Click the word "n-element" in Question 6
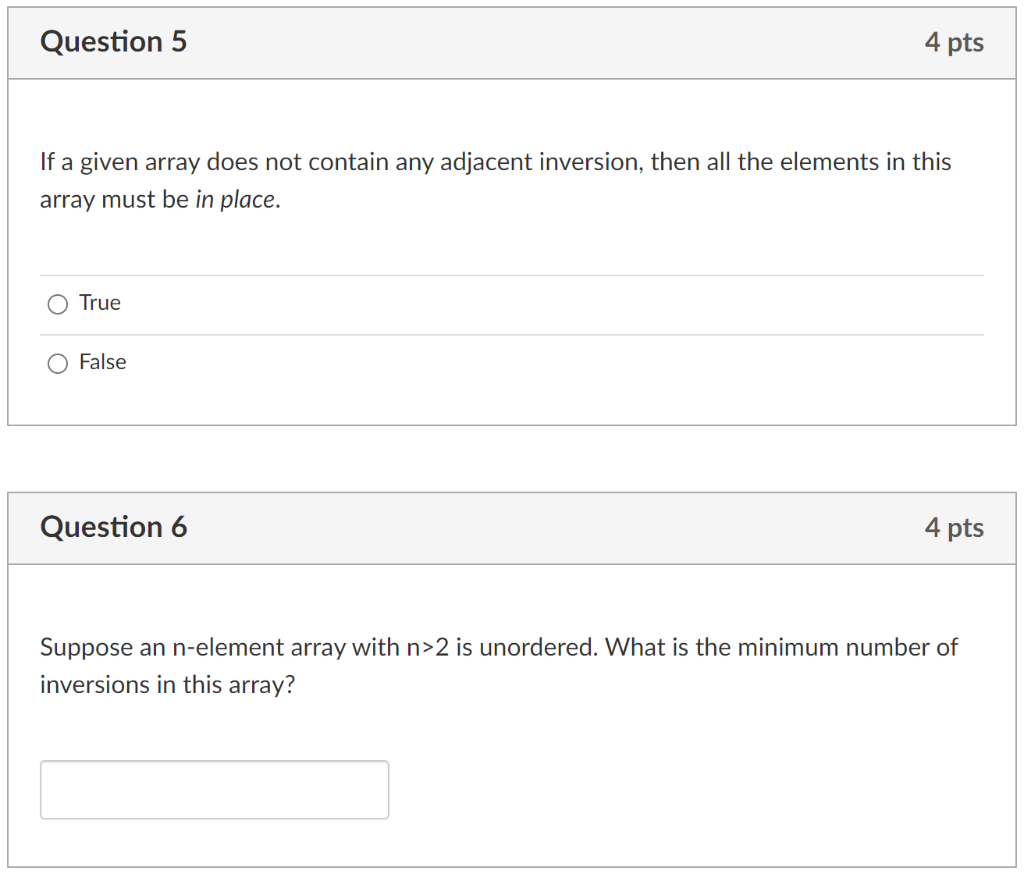This screenshot has width=1024, height=878. (228, 648)
